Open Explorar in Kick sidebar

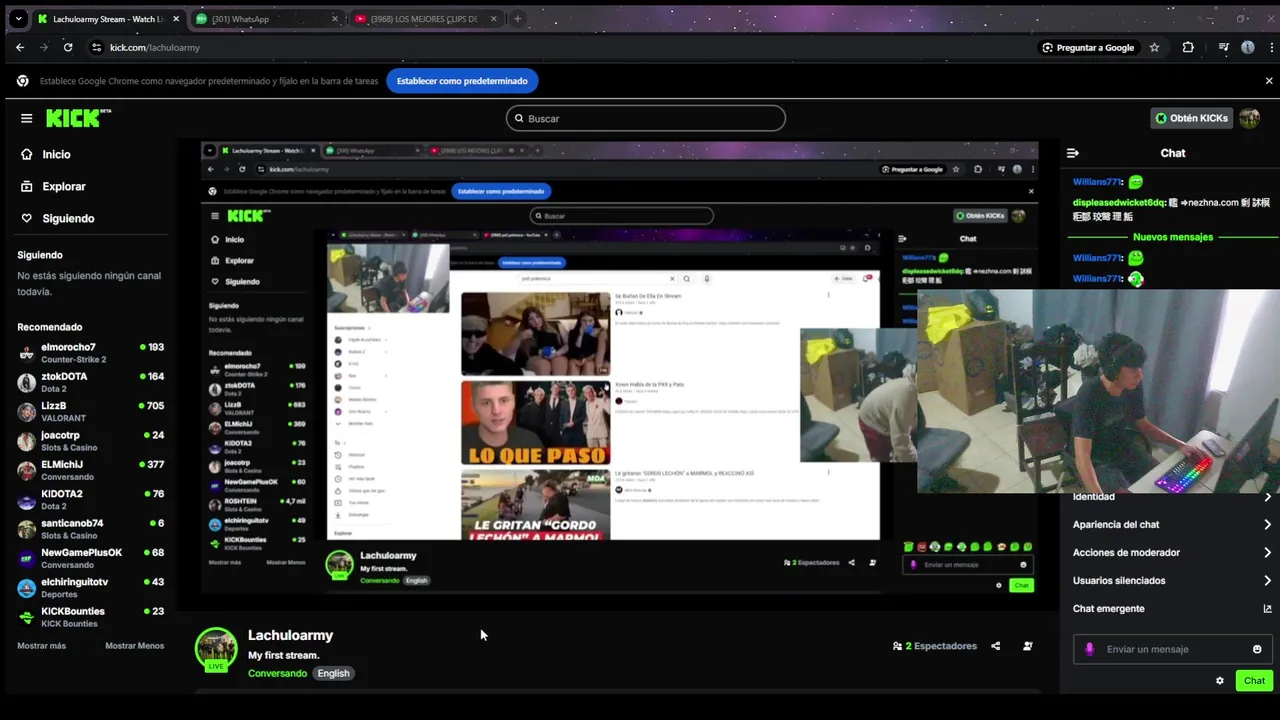(64, 186)
